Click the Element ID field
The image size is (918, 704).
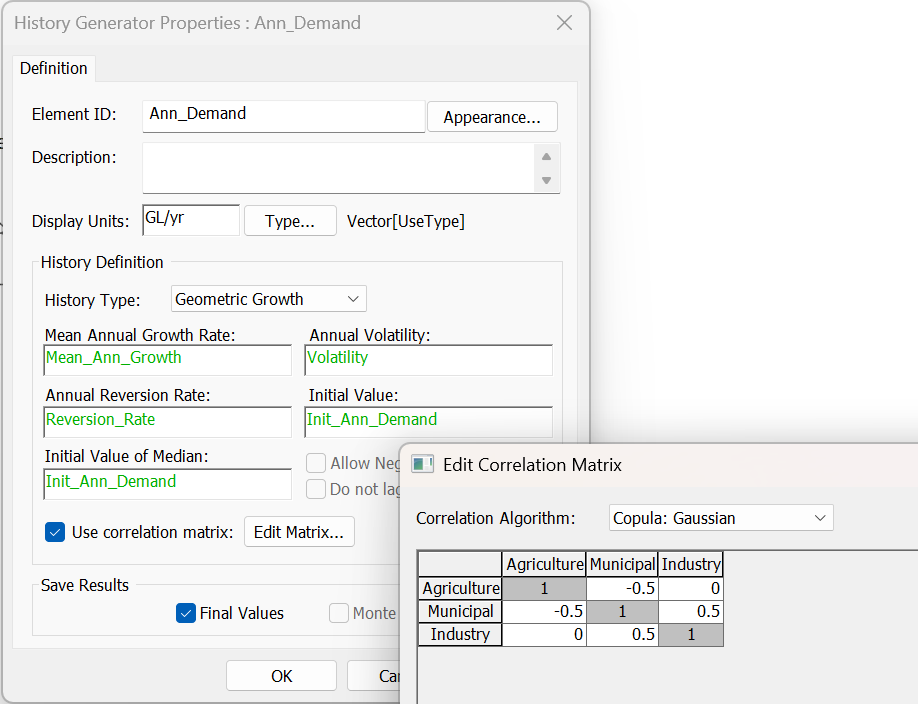pyautogui.click(x=283, y=115)
